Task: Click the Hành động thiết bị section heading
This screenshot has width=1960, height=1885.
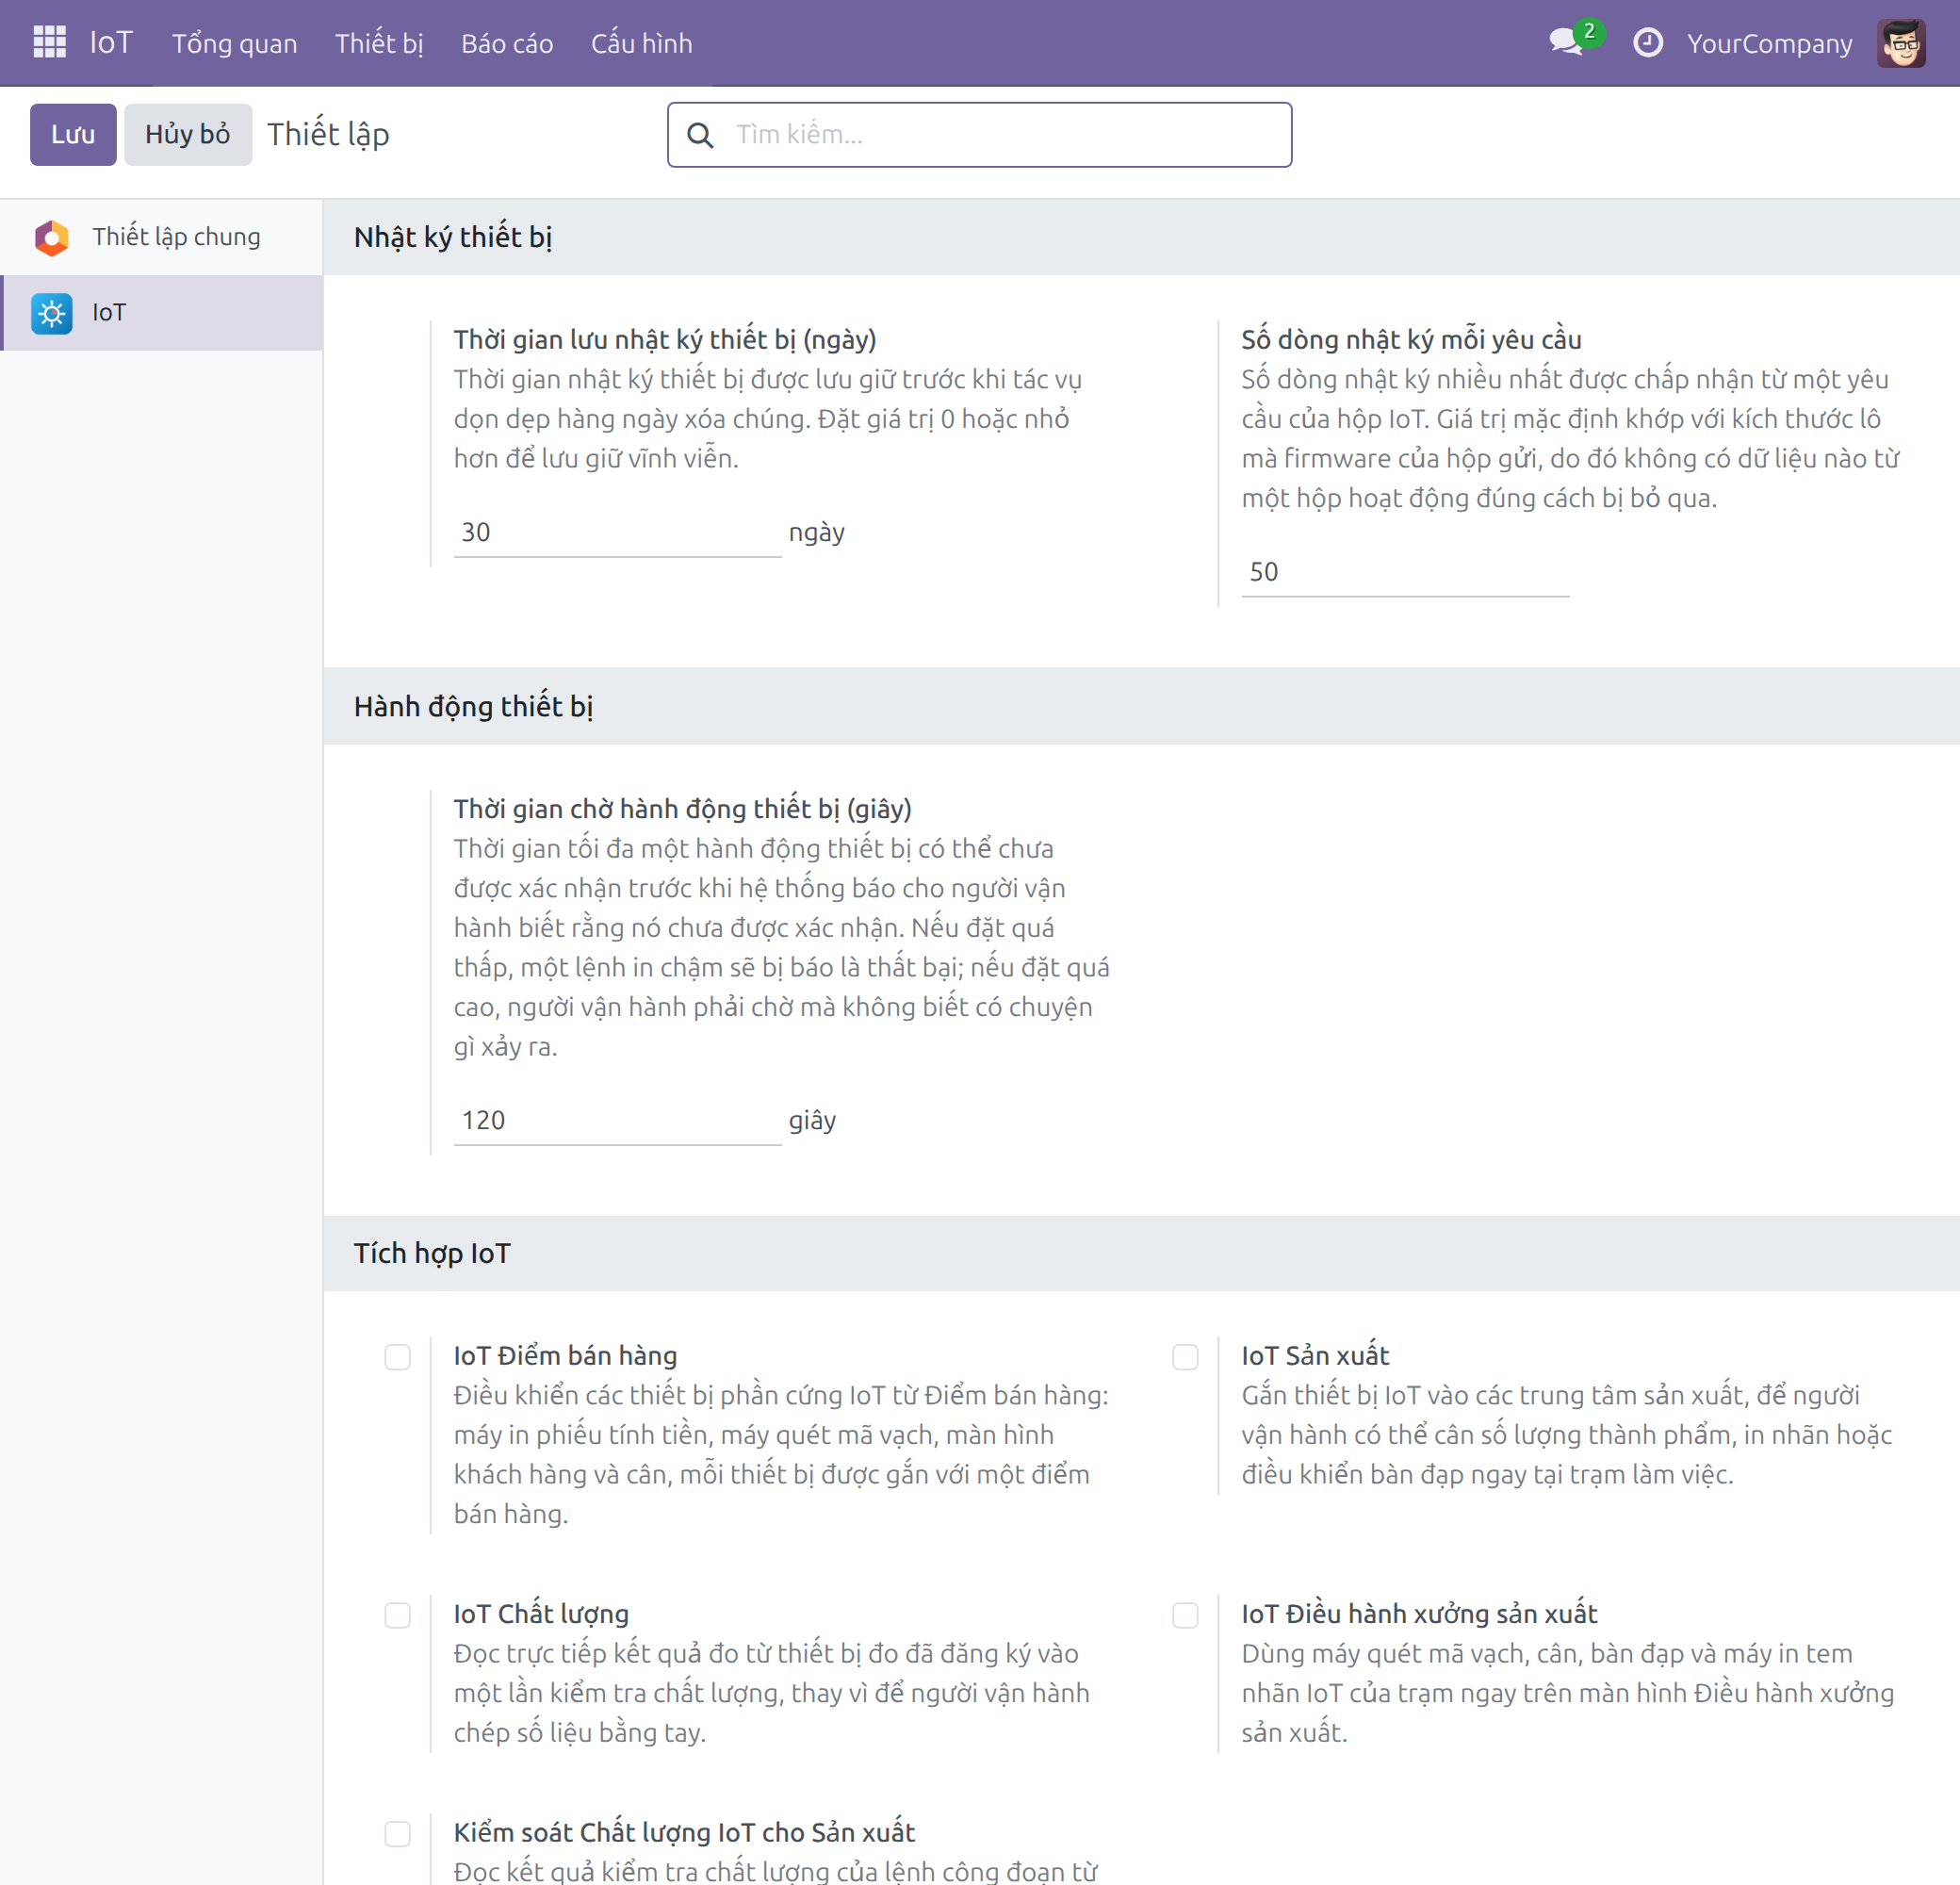Action: [x=473, y=706]
